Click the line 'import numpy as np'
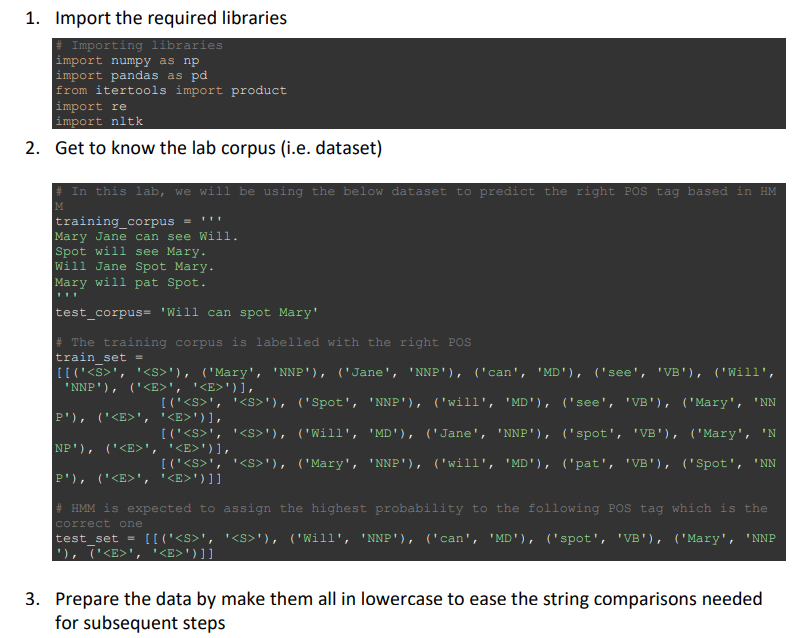811x638 pixels. [x=127, y=60]
